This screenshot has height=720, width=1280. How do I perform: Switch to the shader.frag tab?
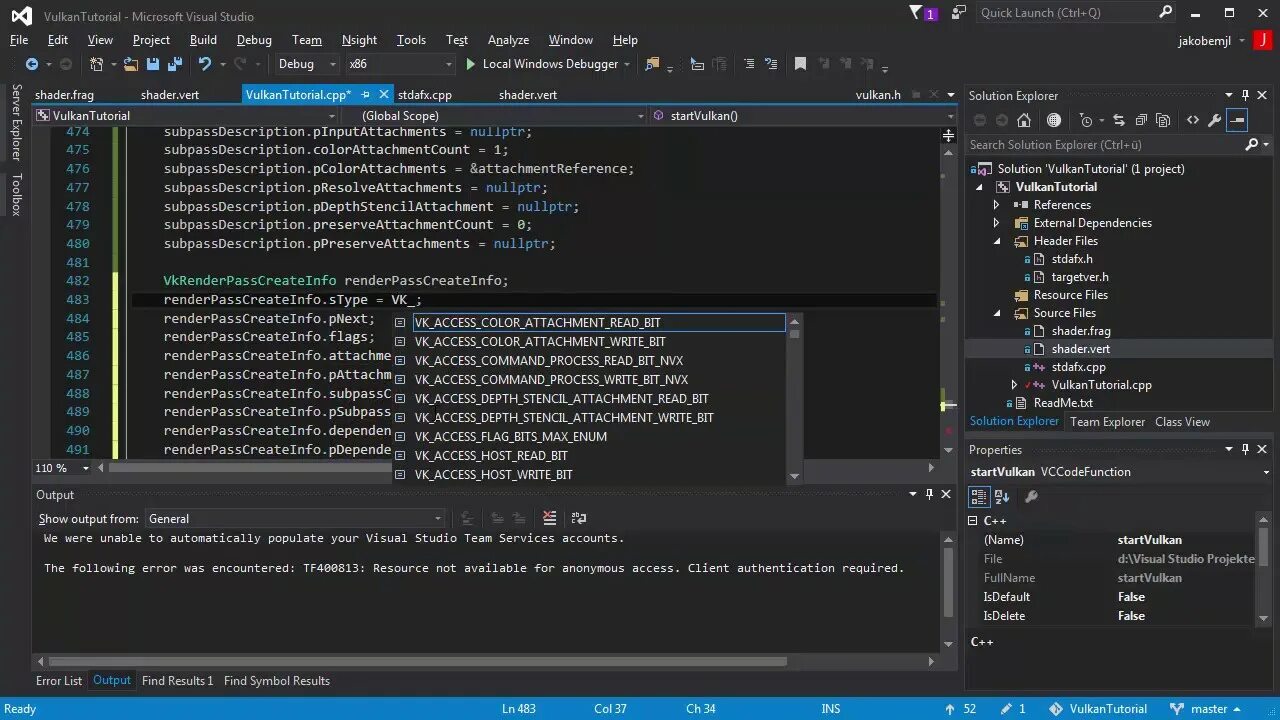63,95
